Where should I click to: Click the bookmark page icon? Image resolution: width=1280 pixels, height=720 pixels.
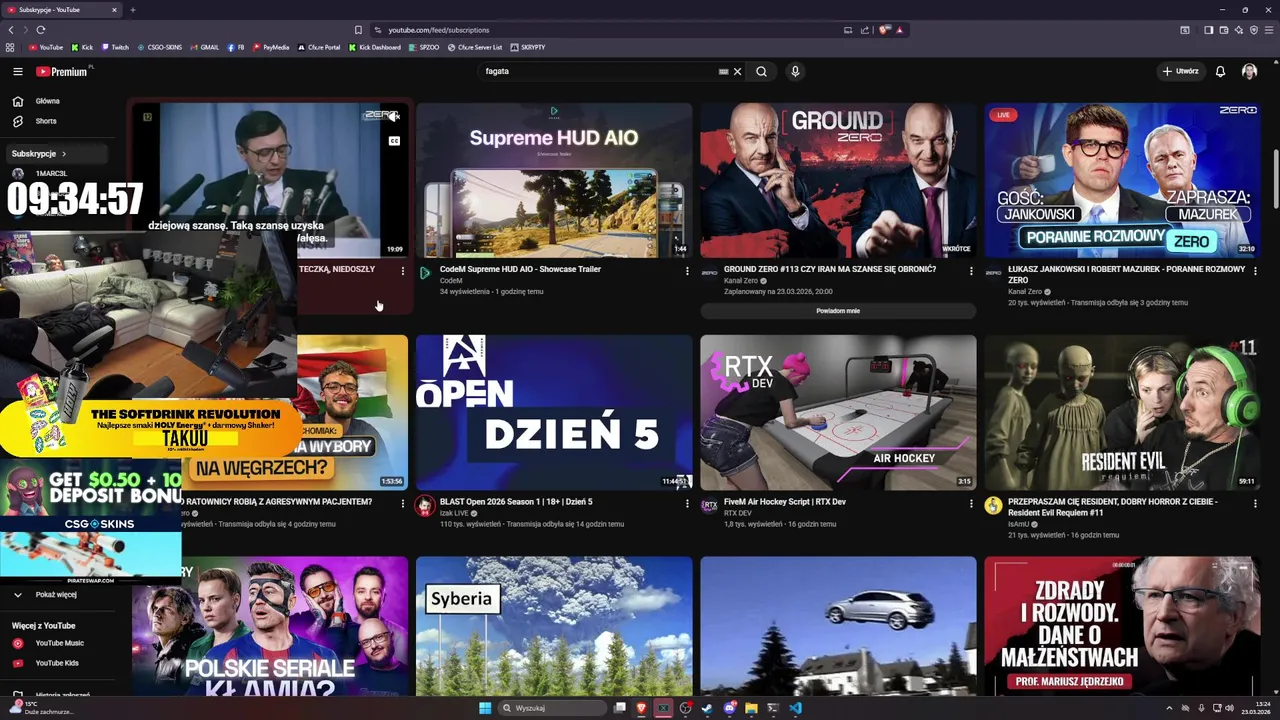(x=358, y=30)
